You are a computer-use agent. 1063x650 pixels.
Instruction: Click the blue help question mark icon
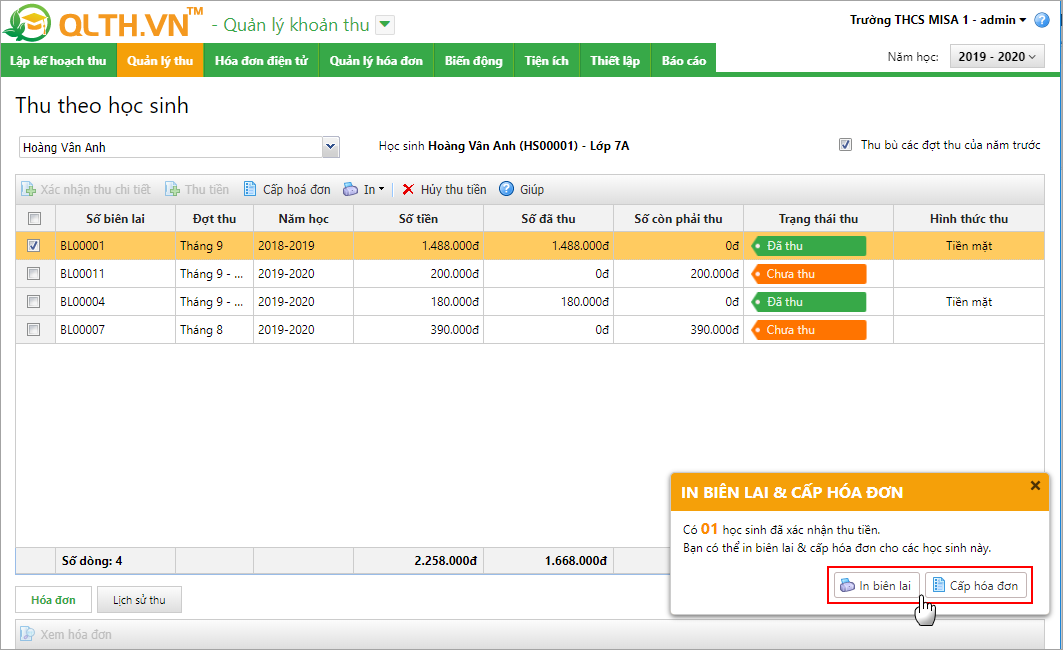tap(1042, 20)
